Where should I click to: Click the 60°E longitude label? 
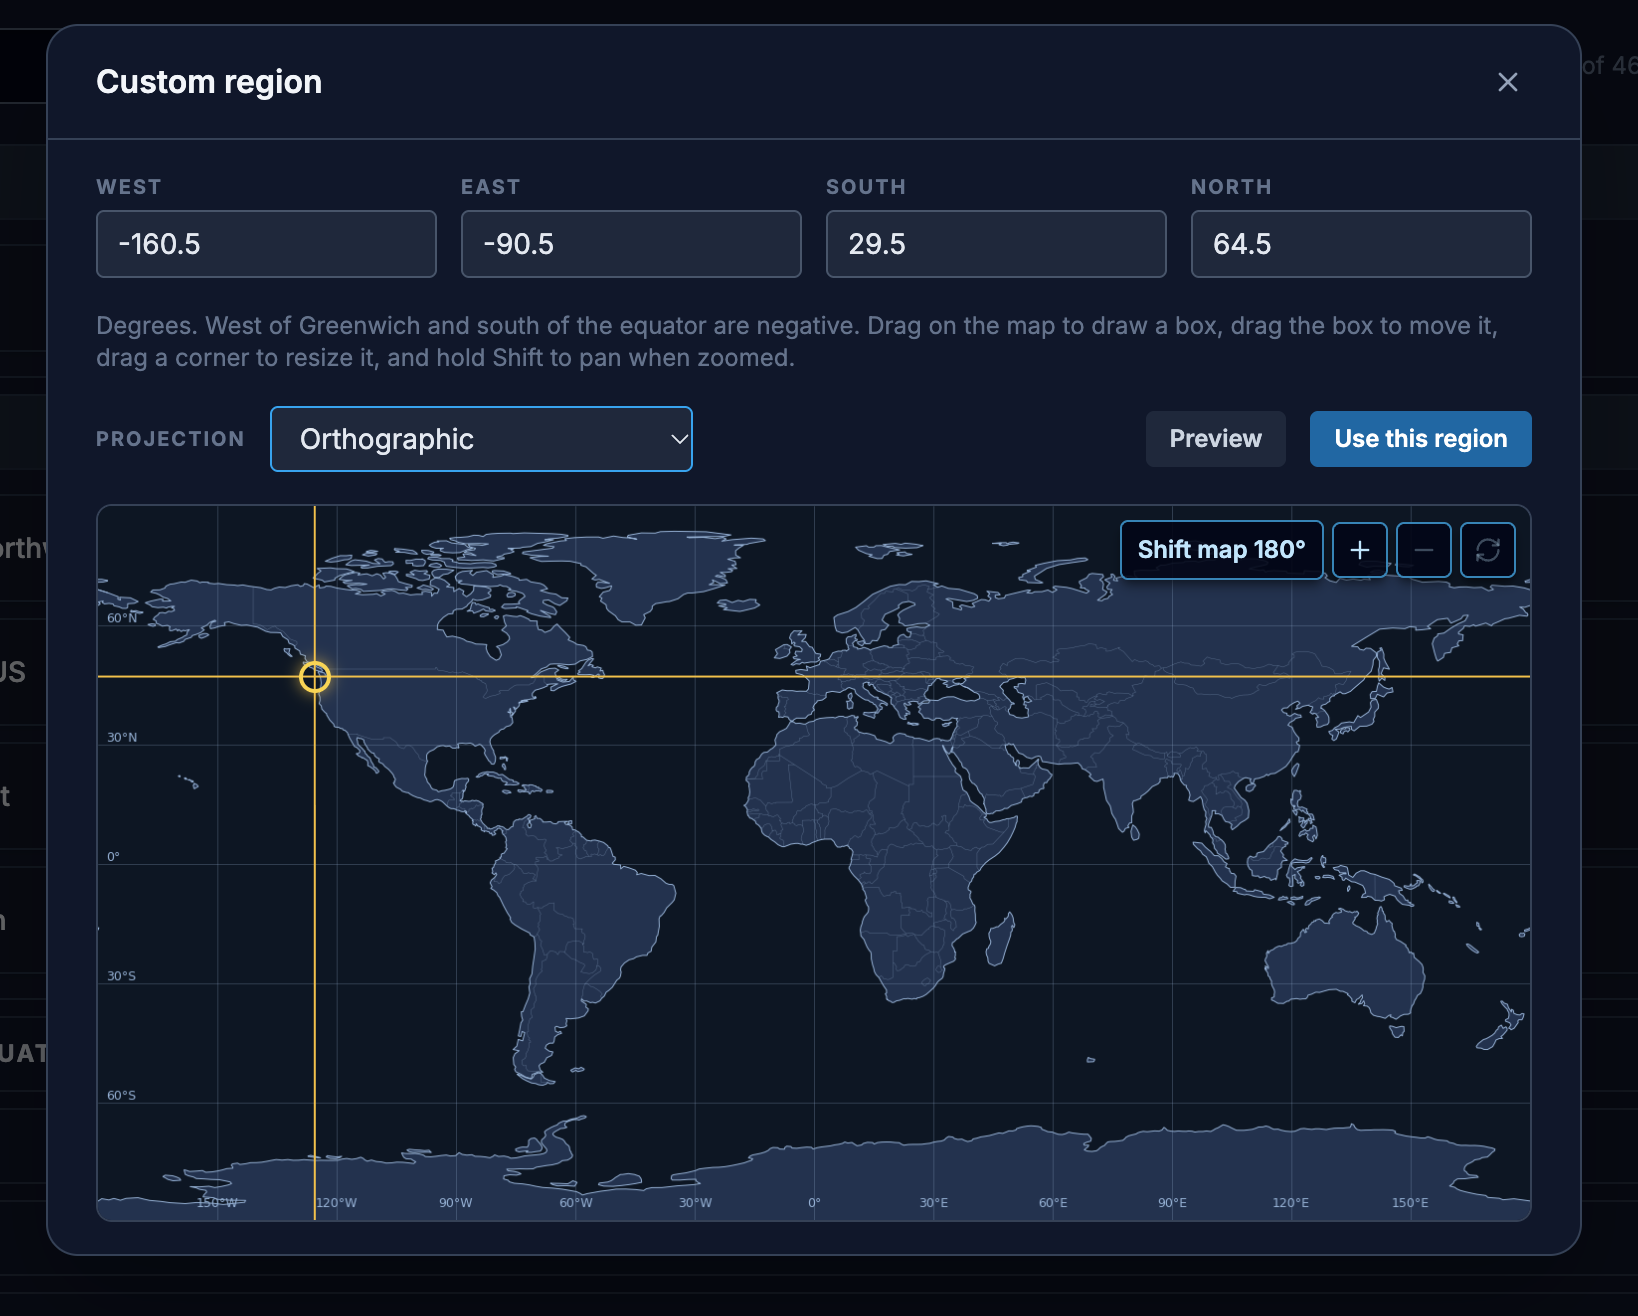click(x=1053, y=1202)
